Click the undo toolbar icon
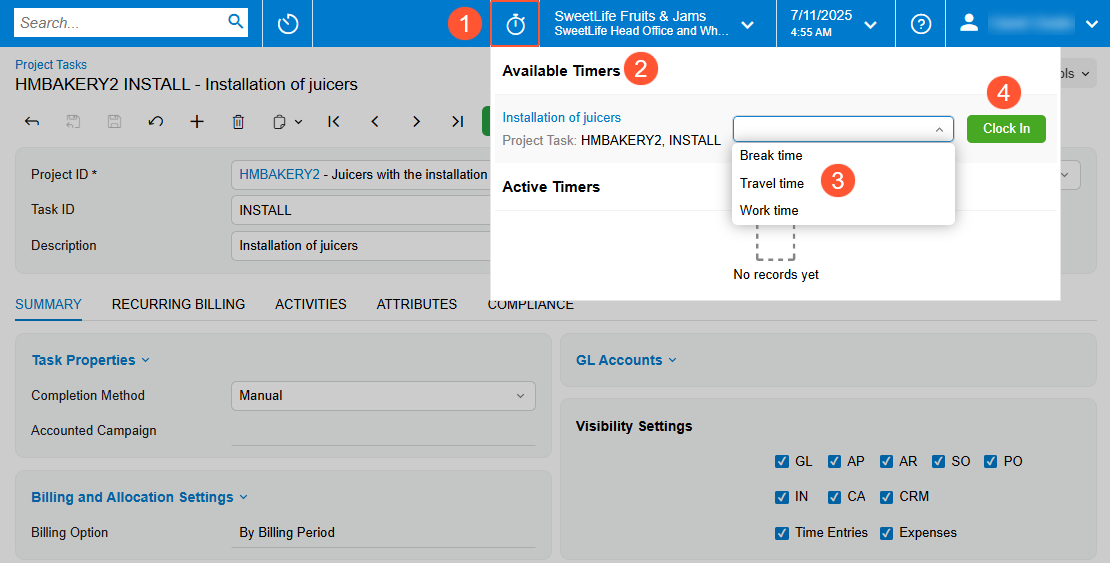1110x563 pixels. (155, 121)
